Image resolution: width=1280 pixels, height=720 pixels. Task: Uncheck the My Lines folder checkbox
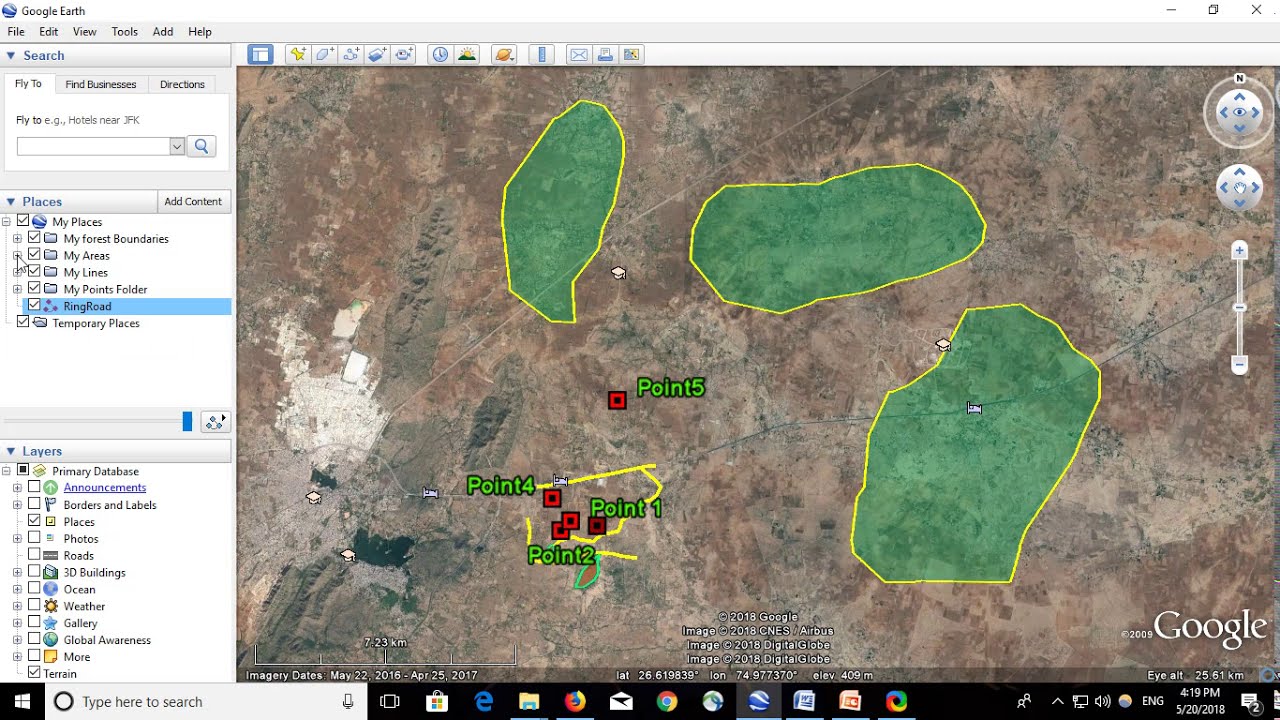[34, 272]
